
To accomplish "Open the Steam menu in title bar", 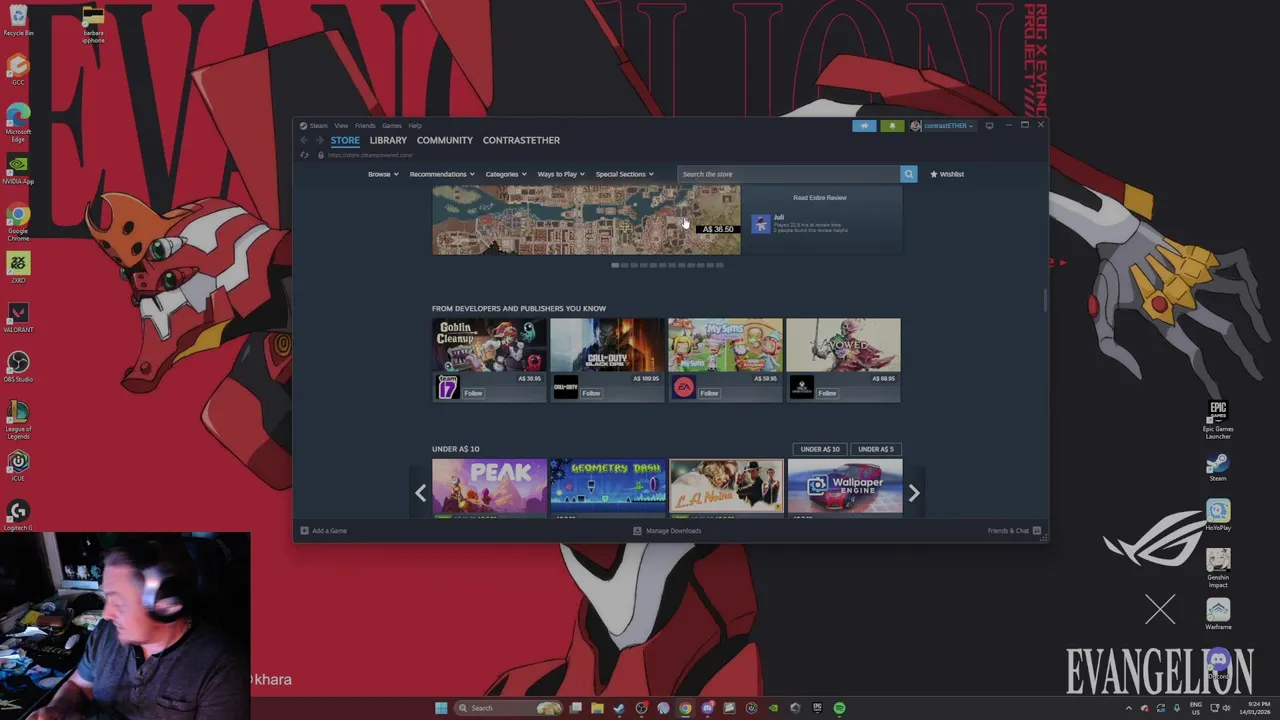I will click(x=318, y=126).
